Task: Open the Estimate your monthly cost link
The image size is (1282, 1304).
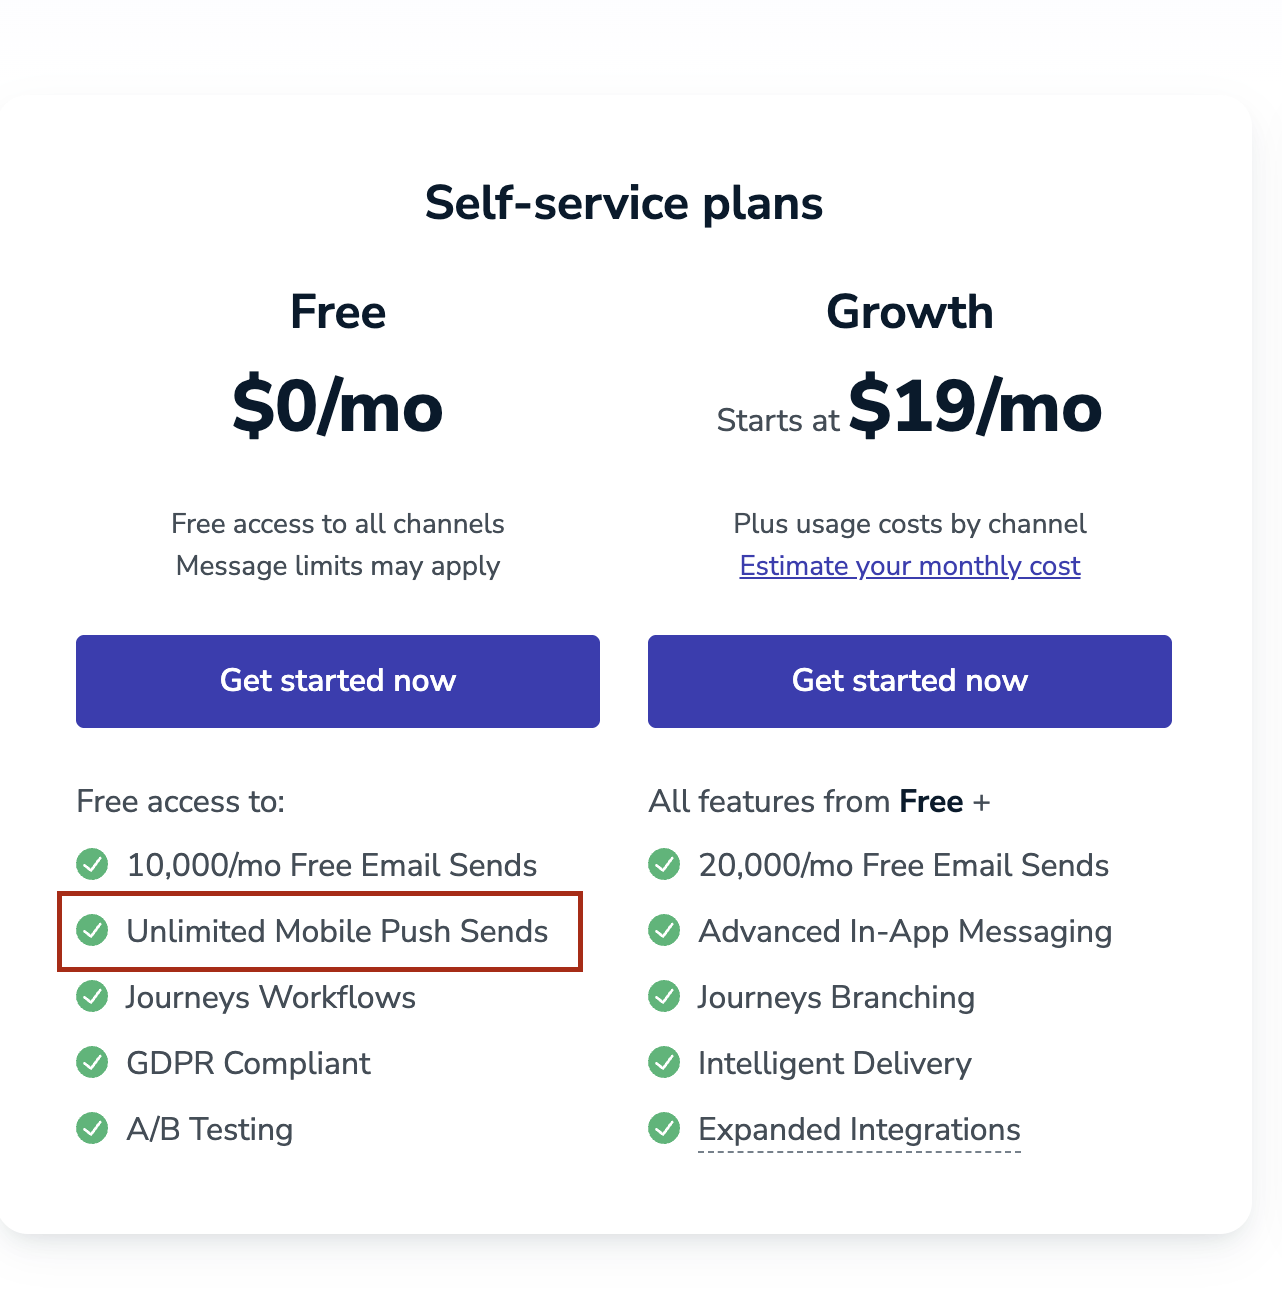Action: [910, 566]
